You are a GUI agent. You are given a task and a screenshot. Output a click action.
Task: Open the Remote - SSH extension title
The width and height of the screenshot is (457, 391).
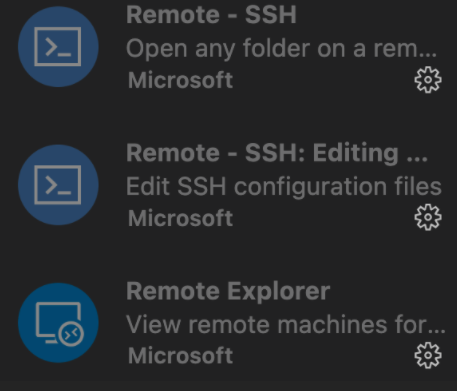pyautogui.click(x=211, y=15)
